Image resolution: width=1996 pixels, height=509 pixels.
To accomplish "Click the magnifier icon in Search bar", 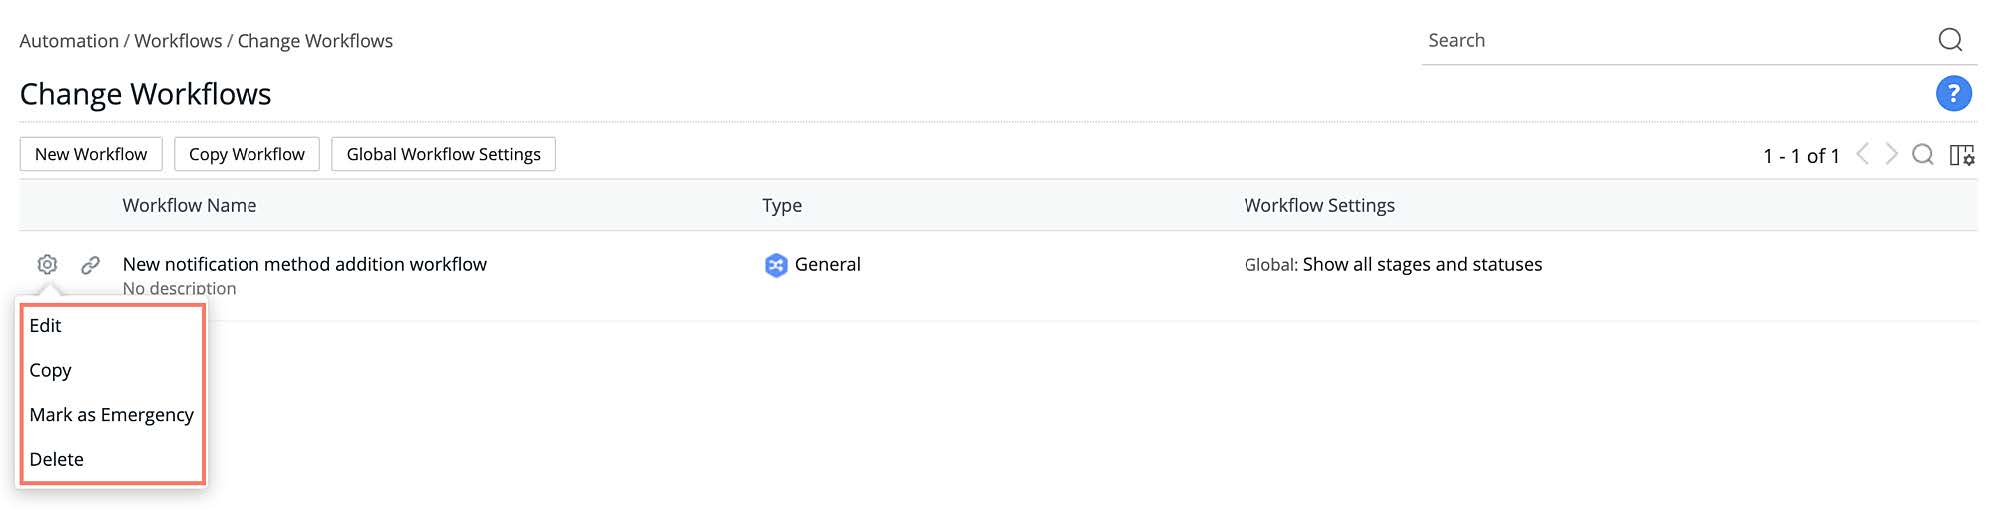I will point(1949,40).
